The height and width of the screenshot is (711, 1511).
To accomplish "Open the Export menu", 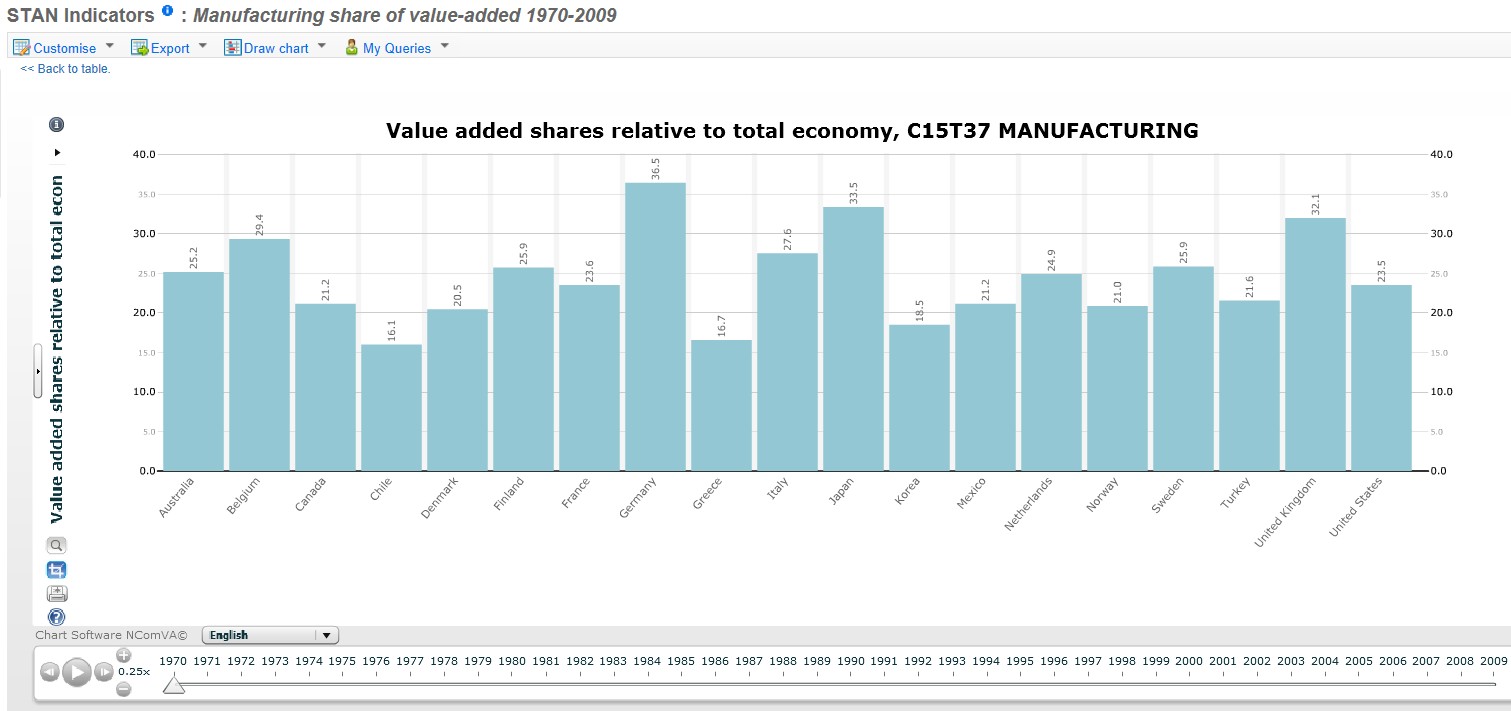I will click(x=169, y=48).
